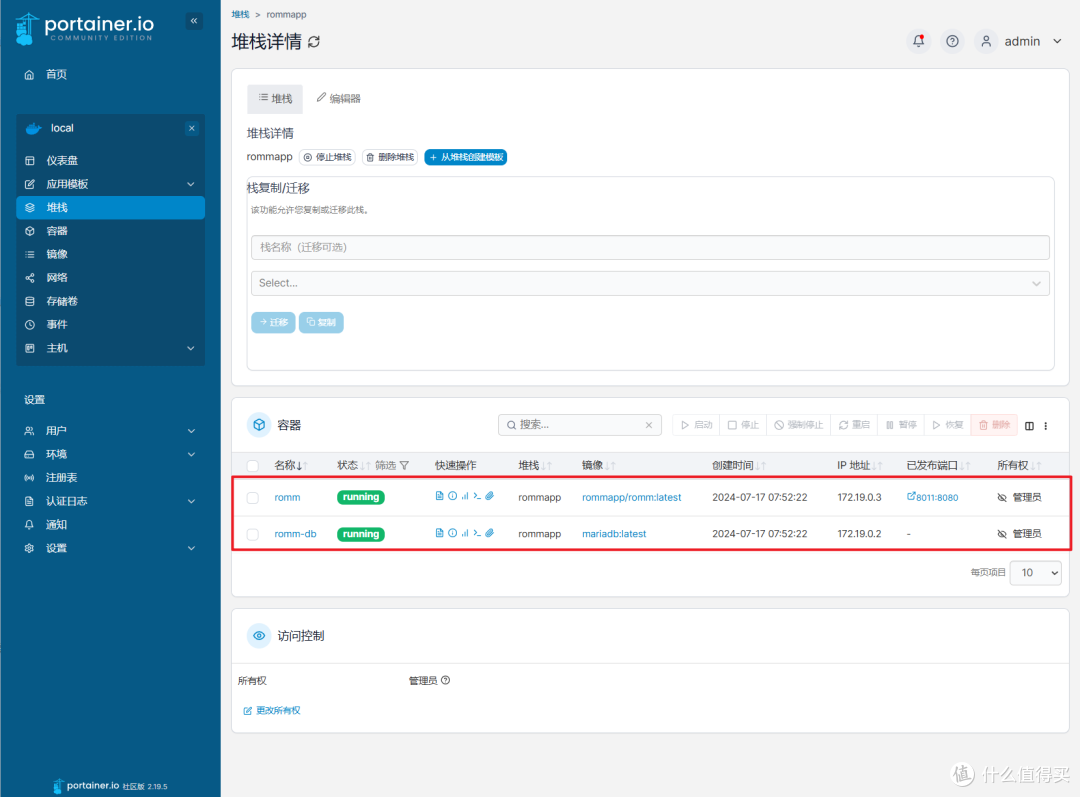The image size is (1080, 797).
Task: Click the 删除堆栈 button
Action: point(390,157)
